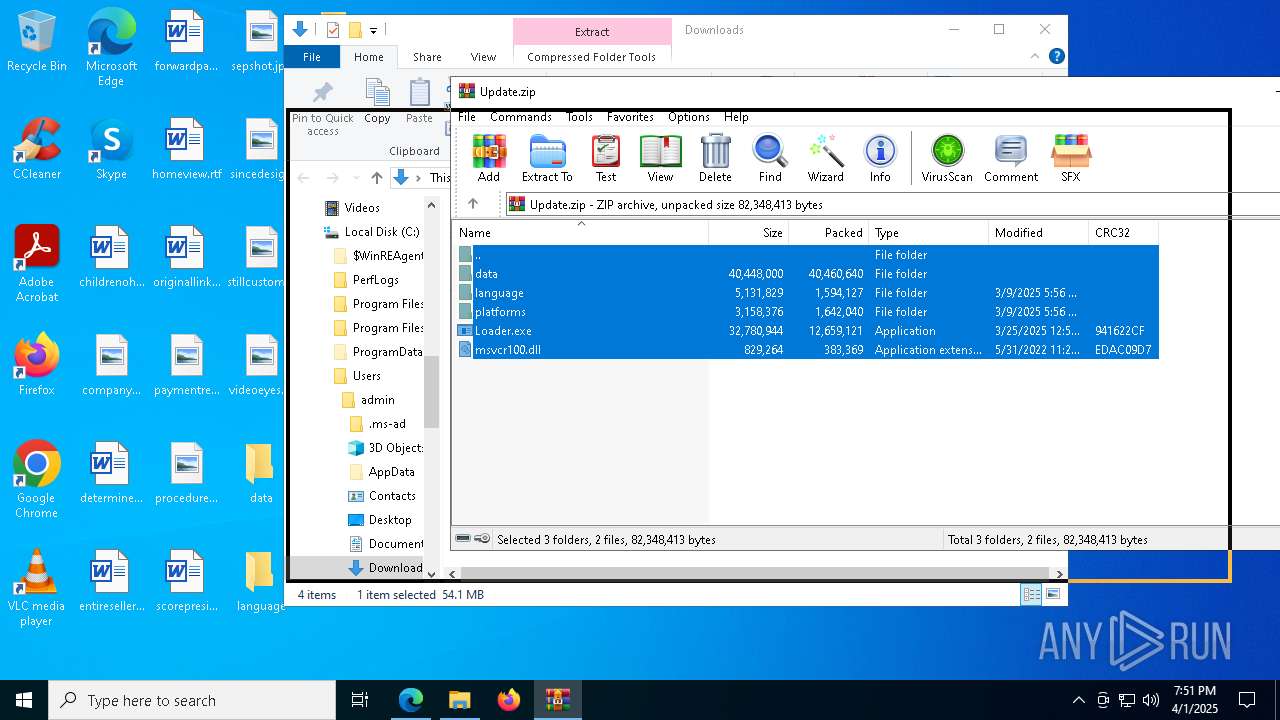1280x720 pixels.
Task: Switch to Explorer Share ribbon tab
Action: coord(427,57)
